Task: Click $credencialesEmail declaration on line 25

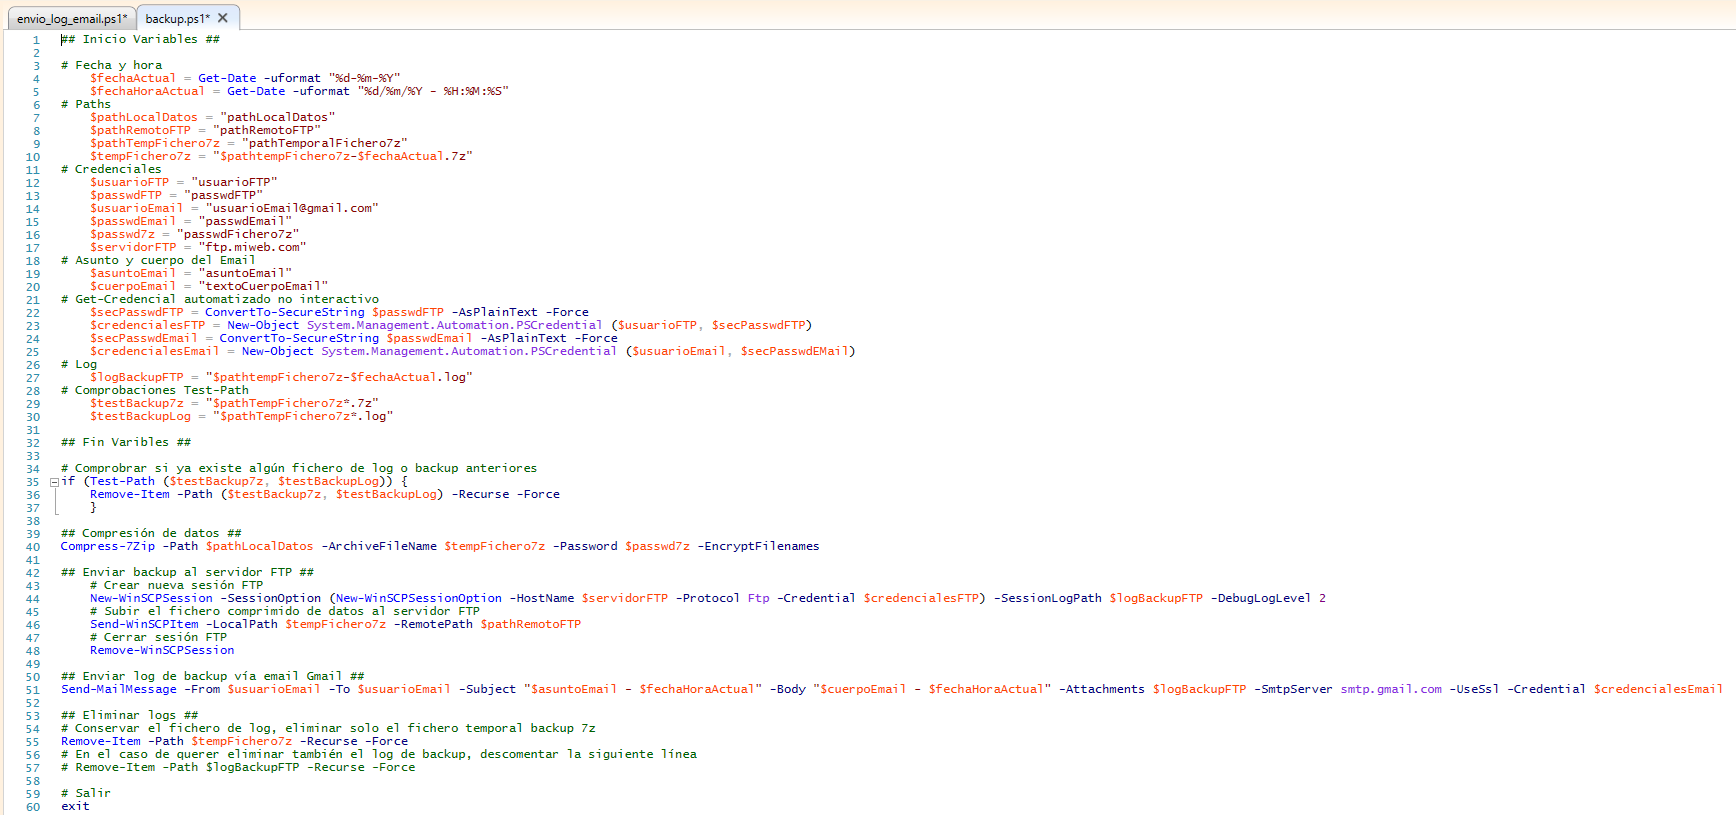Action: (x=155, y=352)
